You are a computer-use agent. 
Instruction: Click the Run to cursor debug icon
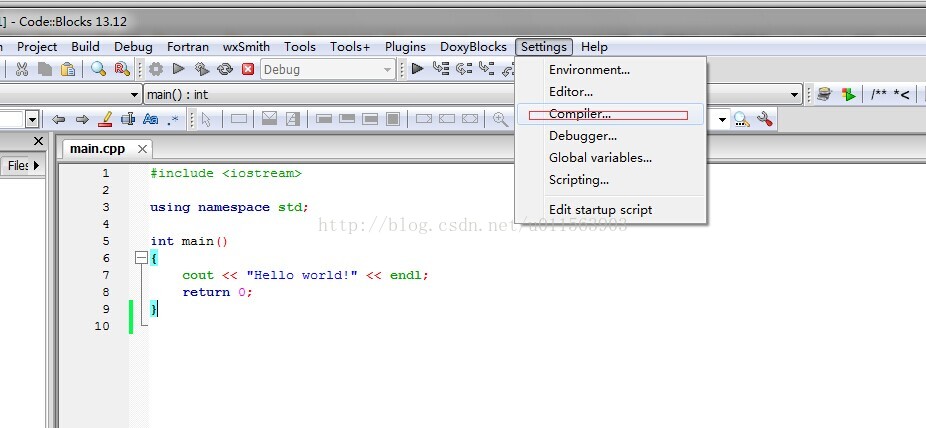441,68
